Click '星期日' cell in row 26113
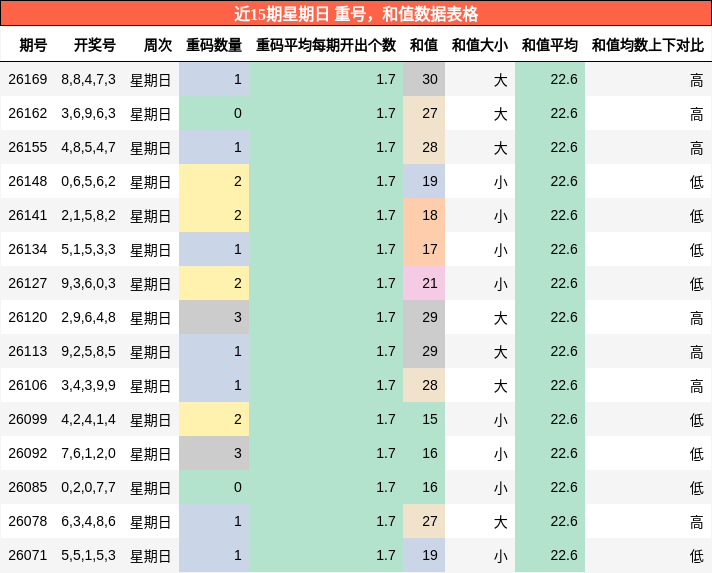This screenshot has width=712, height=573. coord(150,352)
